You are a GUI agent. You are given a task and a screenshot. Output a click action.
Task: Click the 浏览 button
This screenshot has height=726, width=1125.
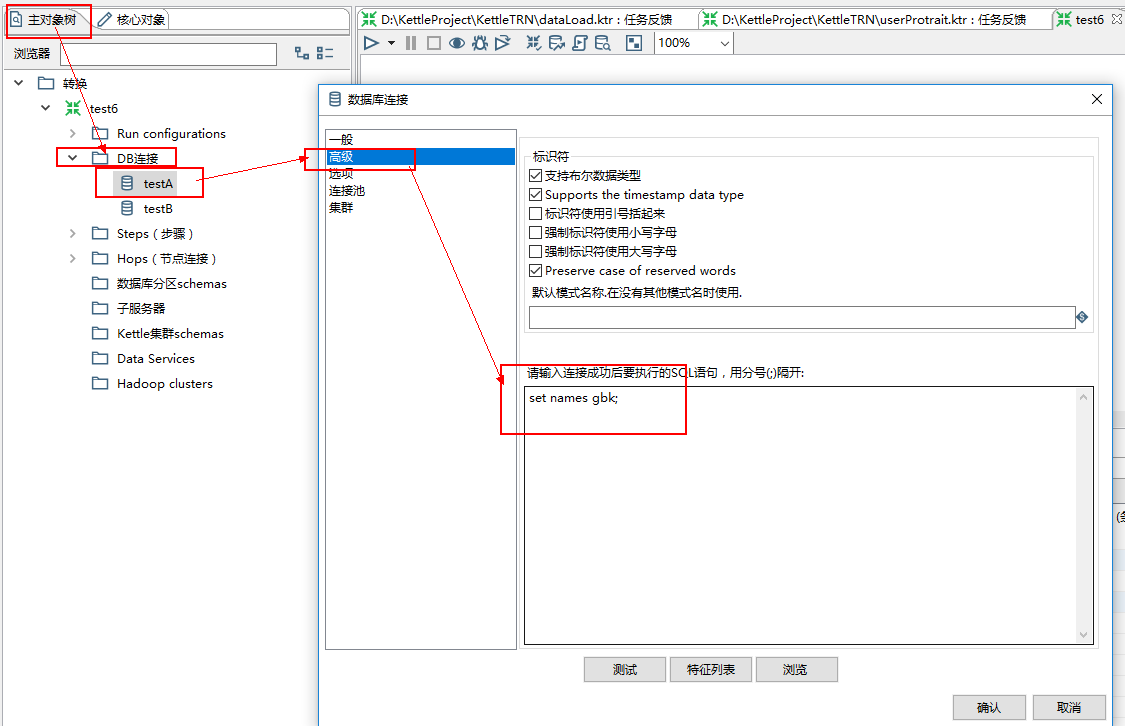pyautogui.click(x=796, y=669)
